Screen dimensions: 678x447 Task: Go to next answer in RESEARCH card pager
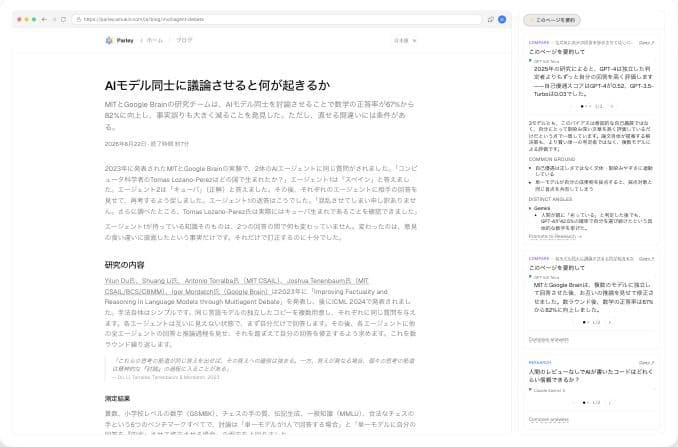tap(610, 402)
